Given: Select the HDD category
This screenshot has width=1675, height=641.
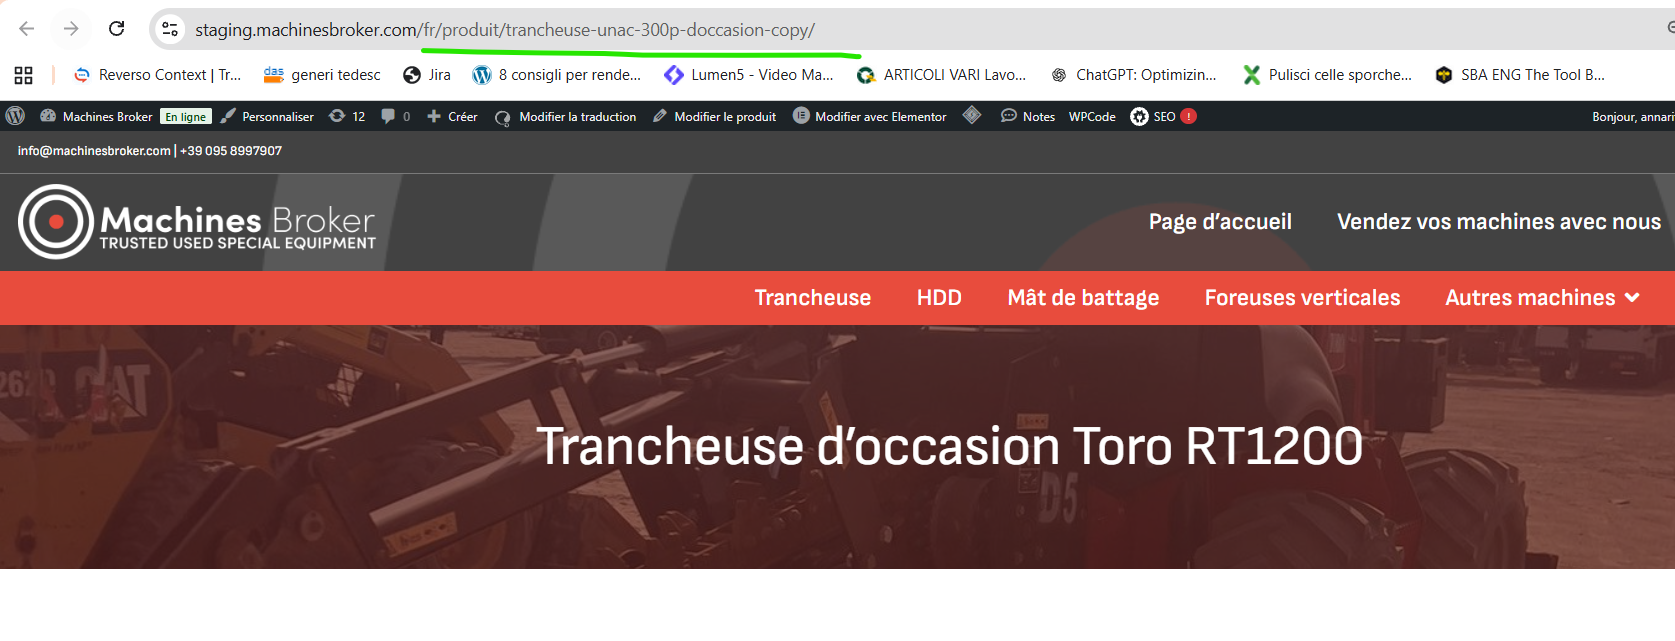Looking at the screenshot, I should click(939, 298).
